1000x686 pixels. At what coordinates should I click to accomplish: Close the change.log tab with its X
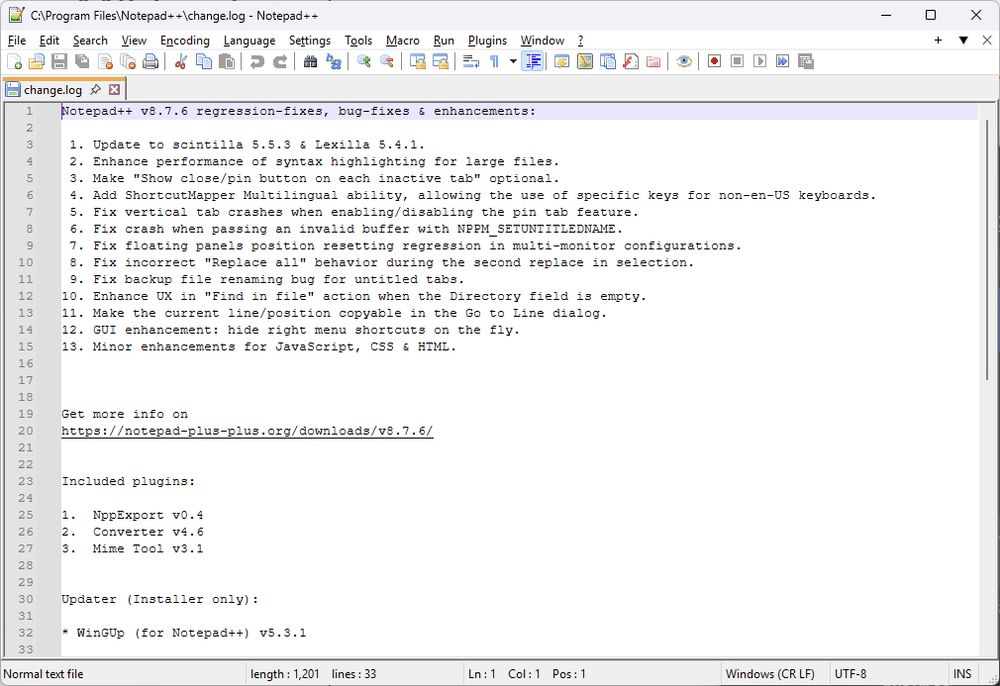[114, 89]
